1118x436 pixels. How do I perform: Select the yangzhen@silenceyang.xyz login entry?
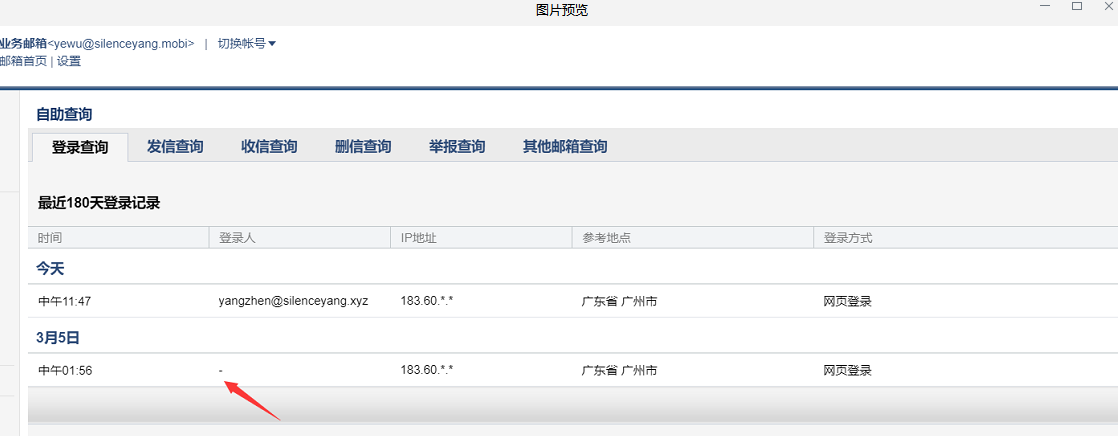point(293,301)
